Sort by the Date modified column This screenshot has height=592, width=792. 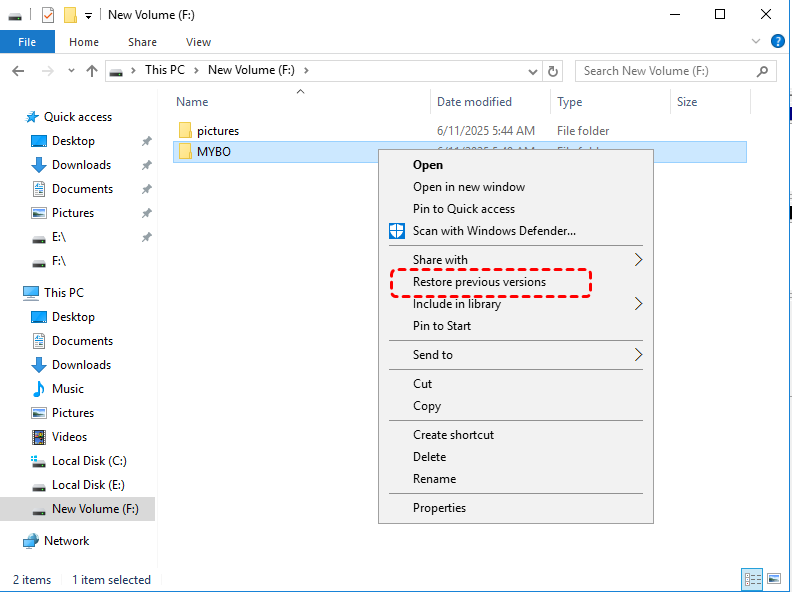[x=474, y=102]
